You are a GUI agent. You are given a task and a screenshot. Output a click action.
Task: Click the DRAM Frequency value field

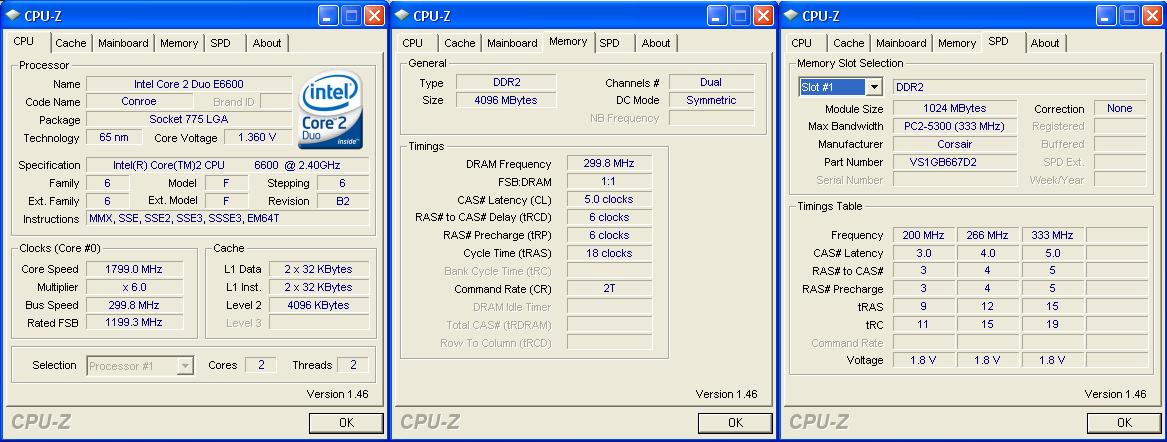[609, 164]
